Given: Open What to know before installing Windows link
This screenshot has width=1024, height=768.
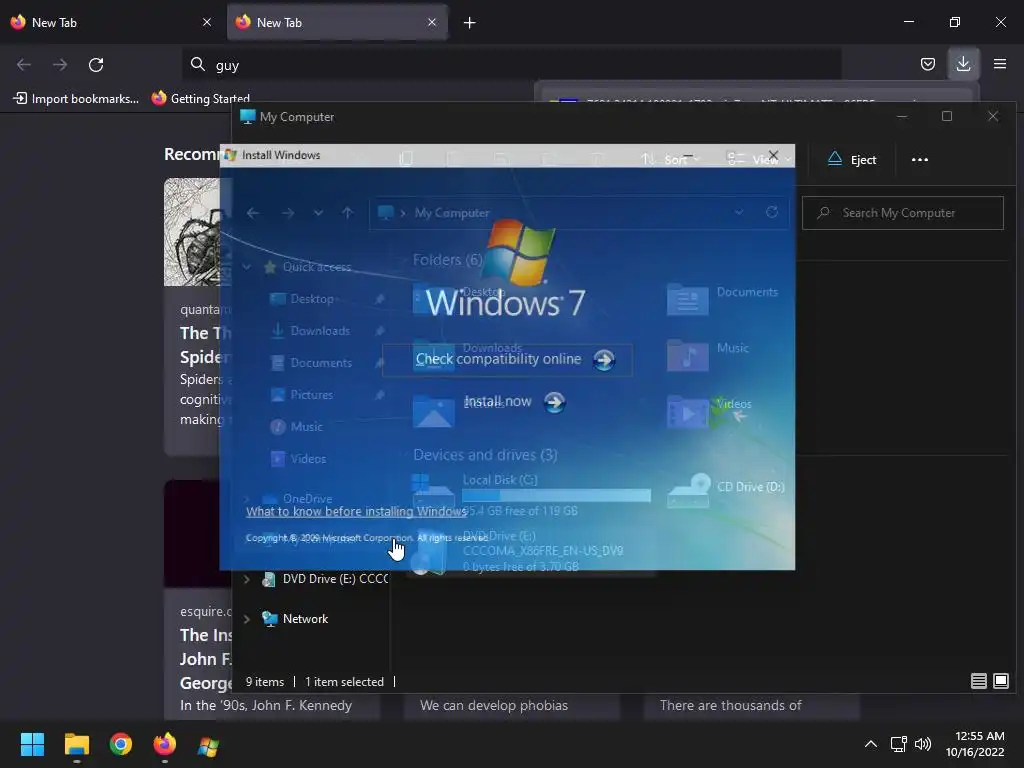Looking at the screenshot, I should pos(357,511).
